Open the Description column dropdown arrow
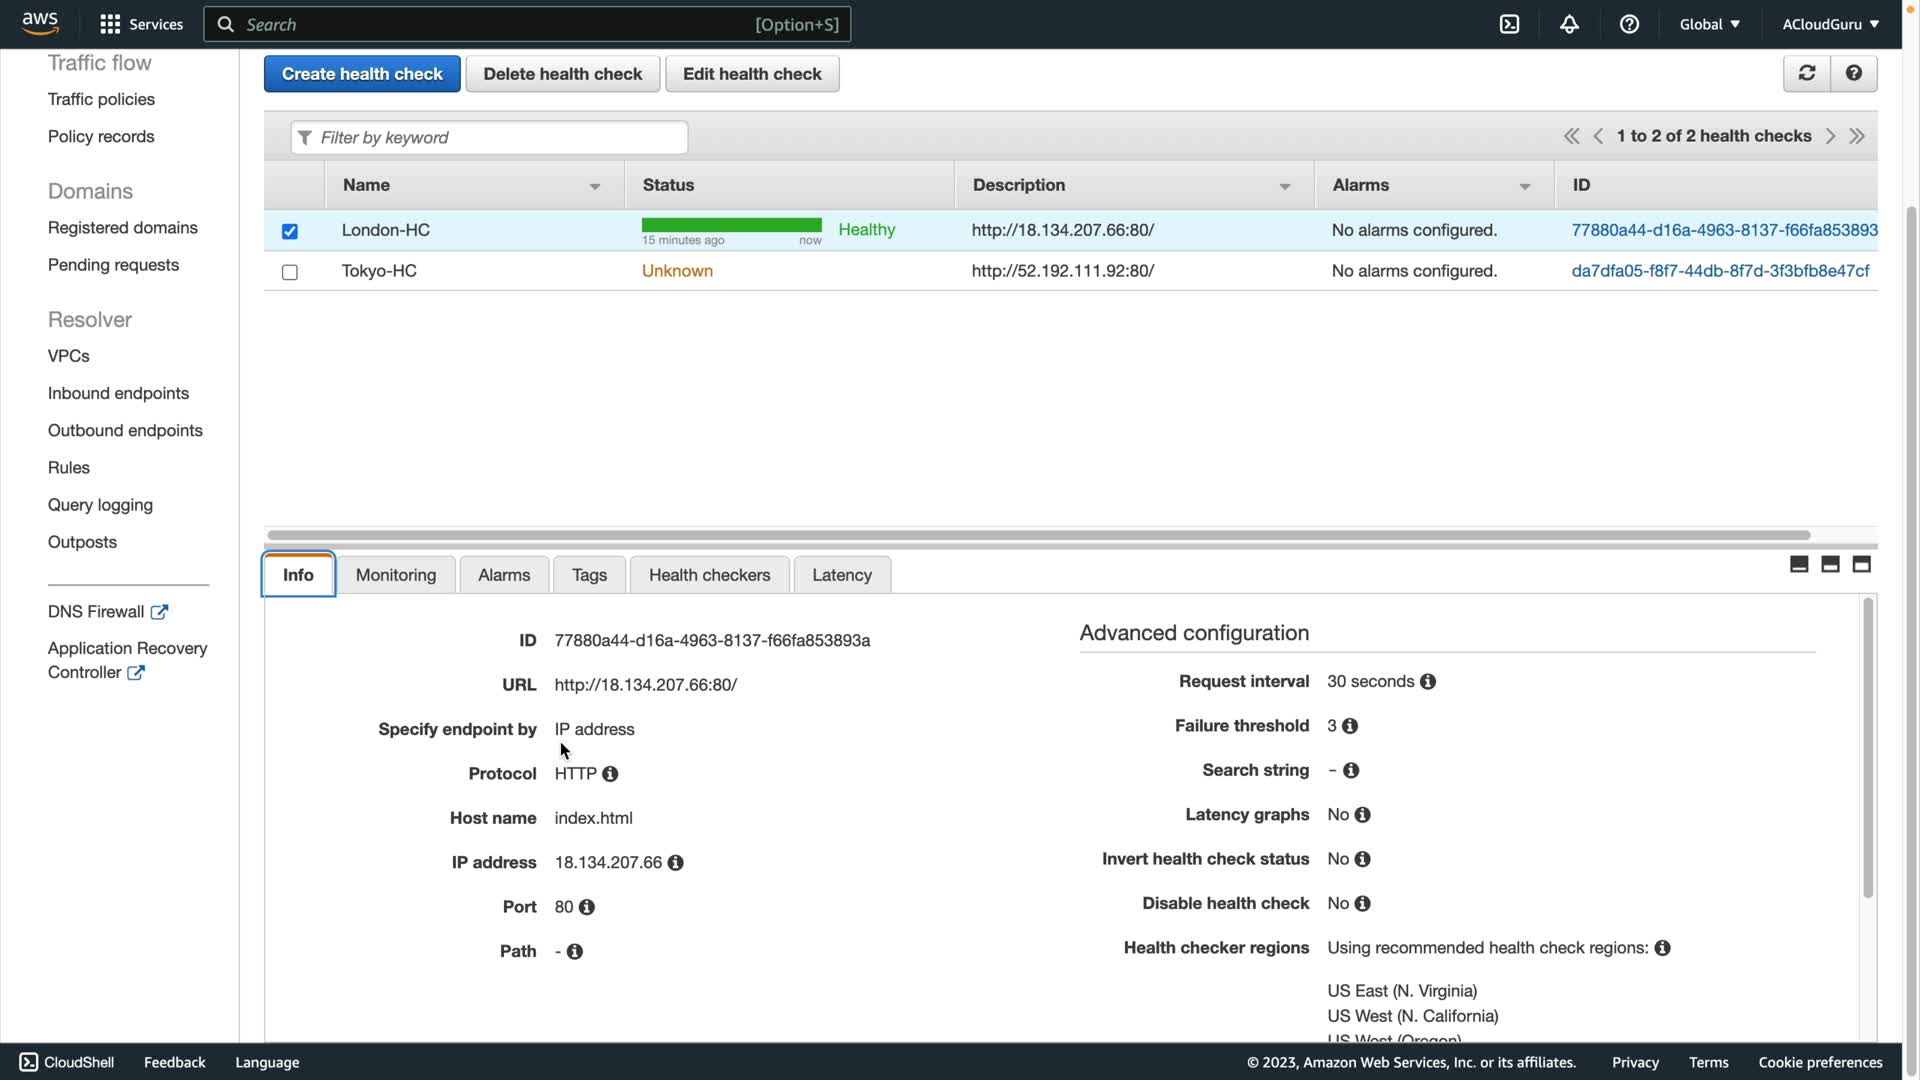This screenshot has width=1920, height=1080. click(x=1285, y=187)
